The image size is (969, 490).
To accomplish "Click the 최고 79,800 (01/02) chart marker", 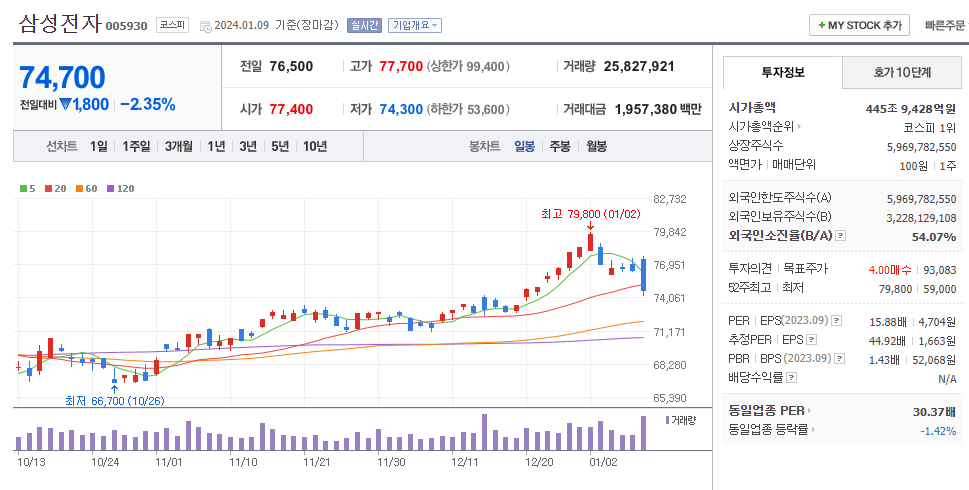I will point(591,214).
